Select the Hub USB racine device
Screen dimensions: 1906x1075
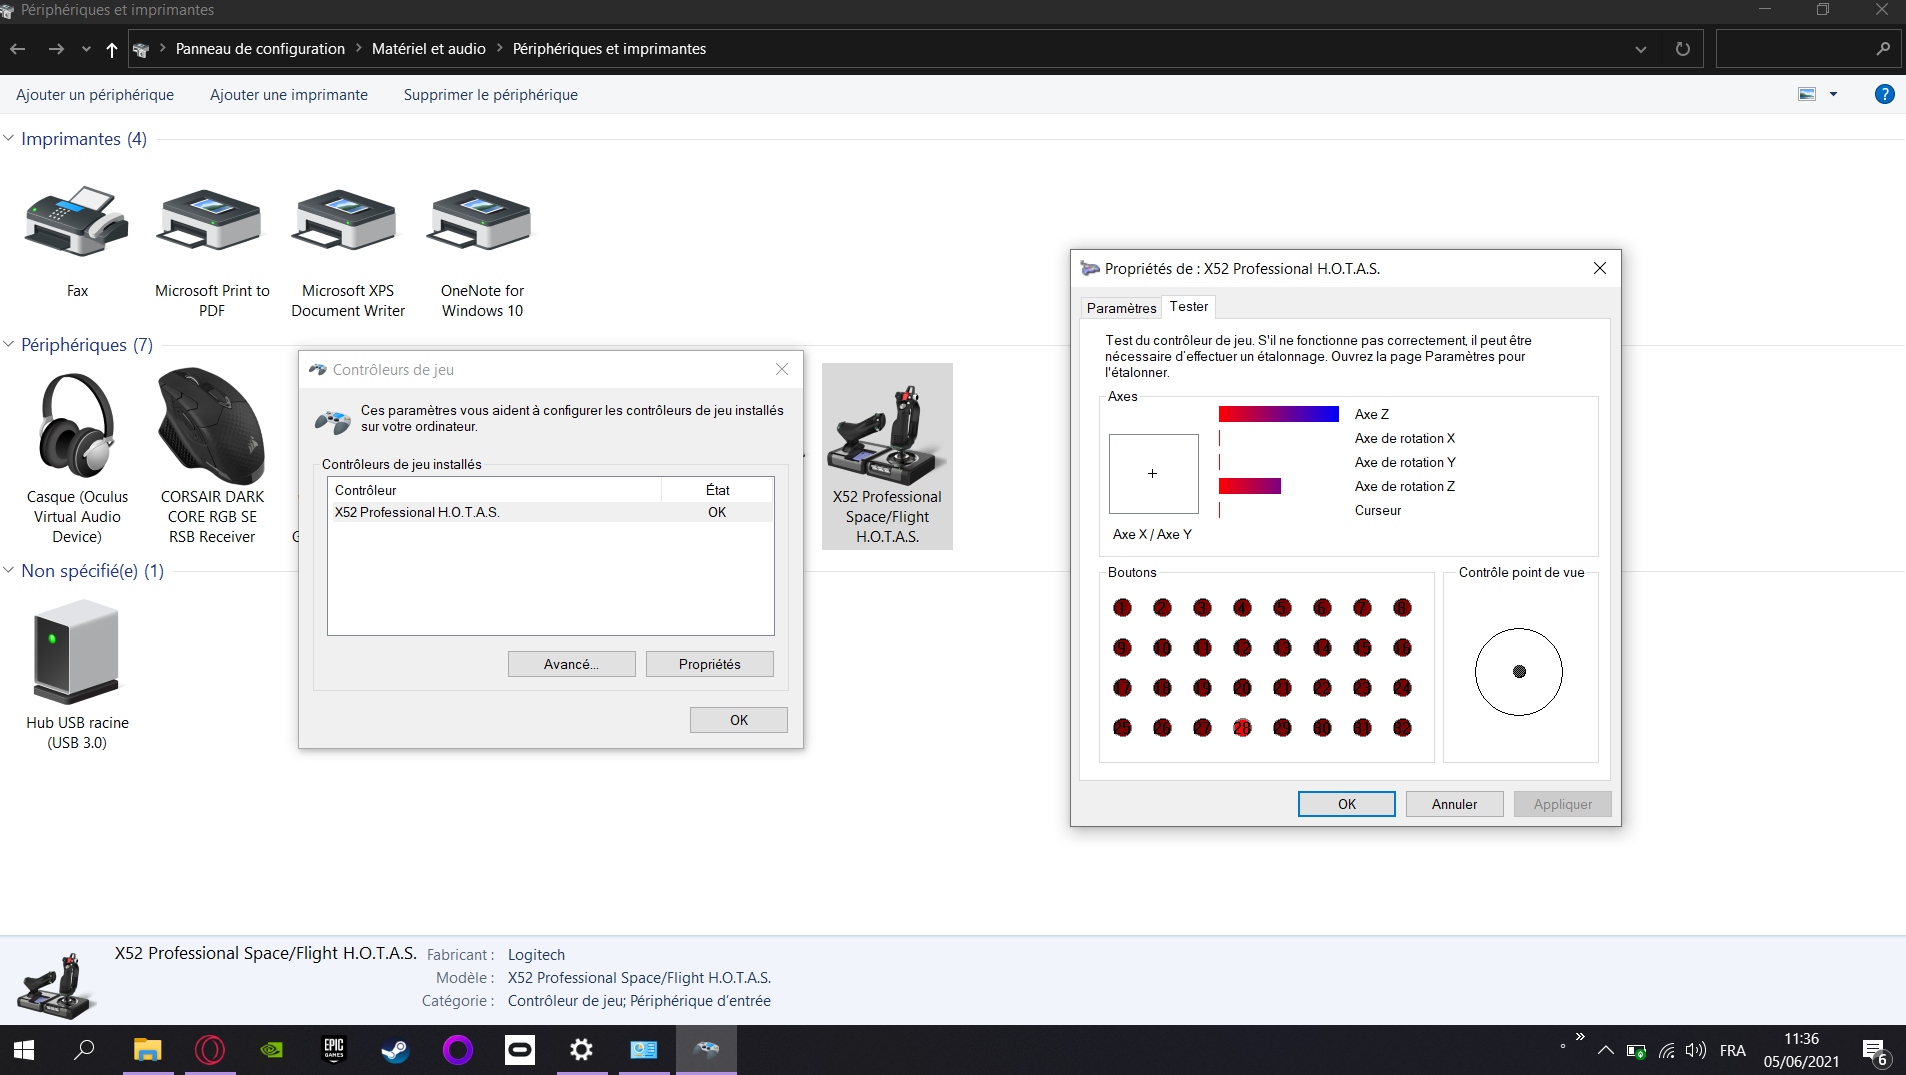click(77, 675)
